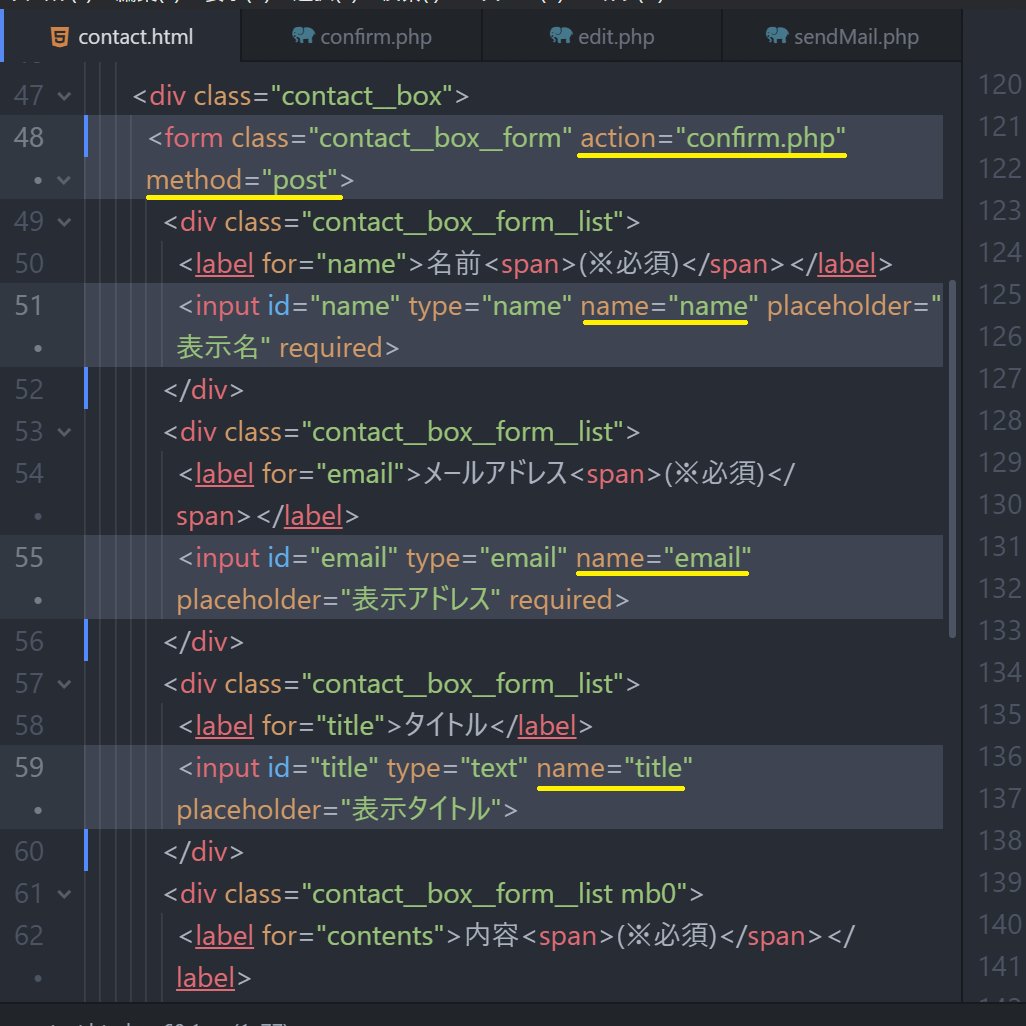The width and height of the screenshot is (1026, 1026).
Task: Click the method="post" attribute text
Action: 243,180
